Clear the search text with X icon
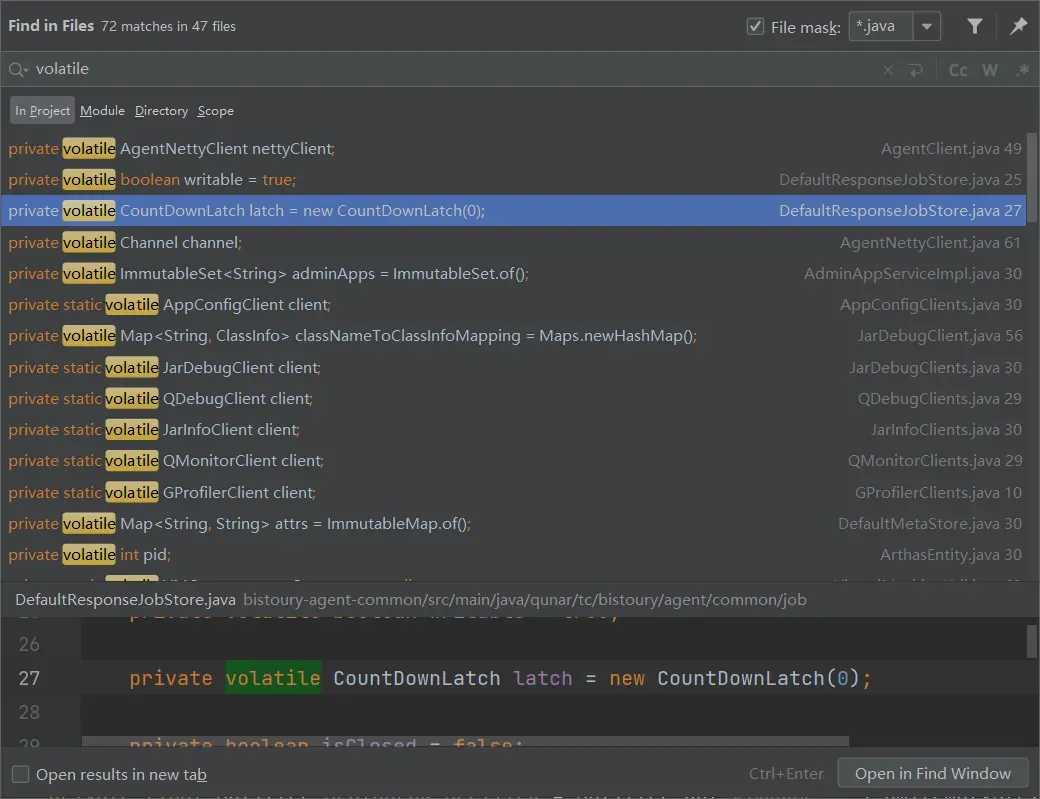 [888, 70]
